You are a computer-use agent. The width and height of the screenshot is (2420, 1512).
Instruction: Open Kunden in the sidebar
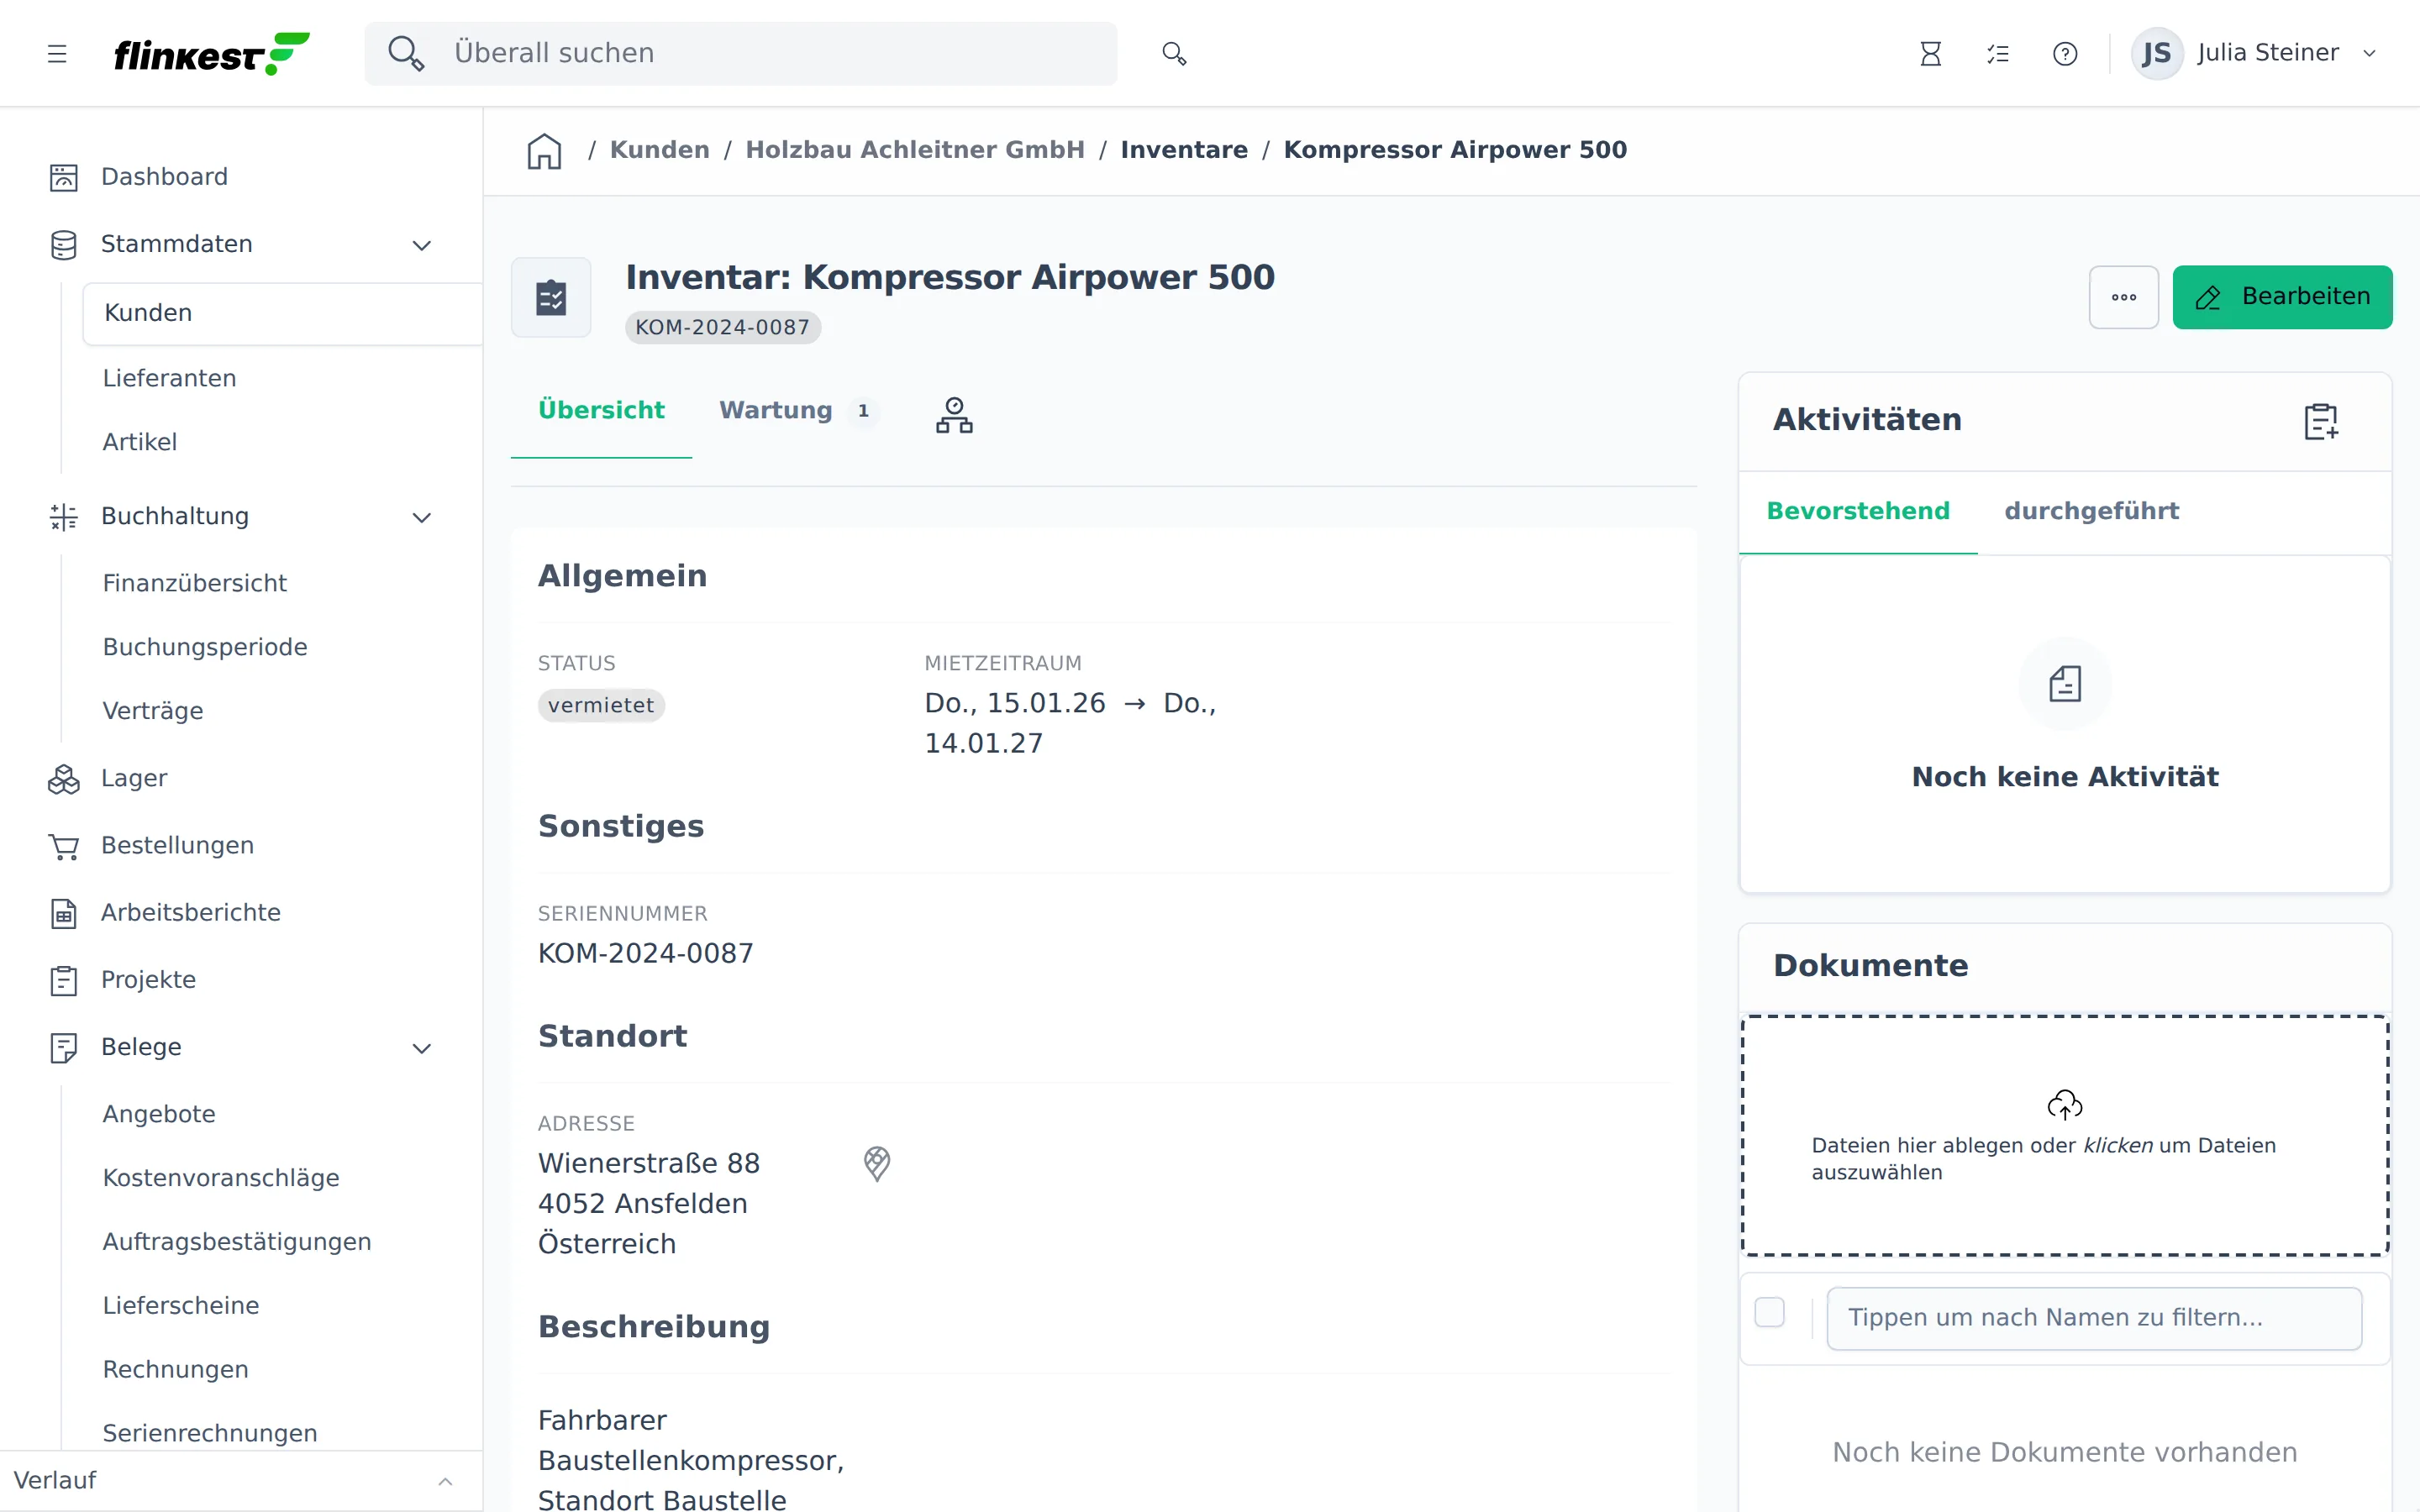[283, 313]
